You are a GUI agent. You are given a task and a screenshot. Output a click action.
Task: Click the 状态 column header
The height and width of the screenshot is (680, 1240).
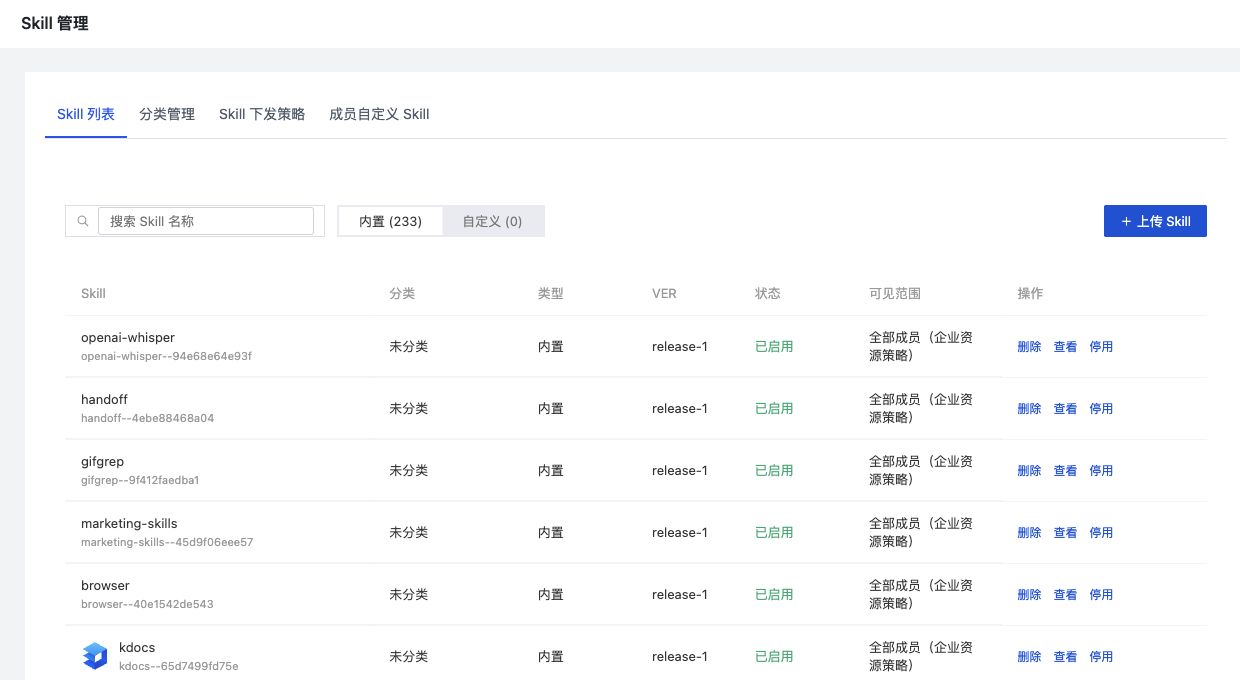coord(768,294)
